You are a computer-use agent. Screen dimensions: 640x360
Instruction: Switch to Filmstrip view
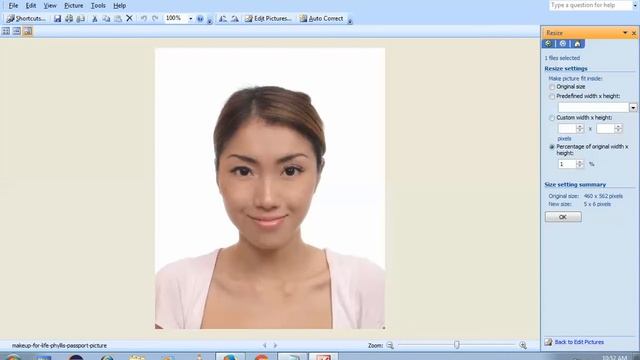[x=16, y=31]
